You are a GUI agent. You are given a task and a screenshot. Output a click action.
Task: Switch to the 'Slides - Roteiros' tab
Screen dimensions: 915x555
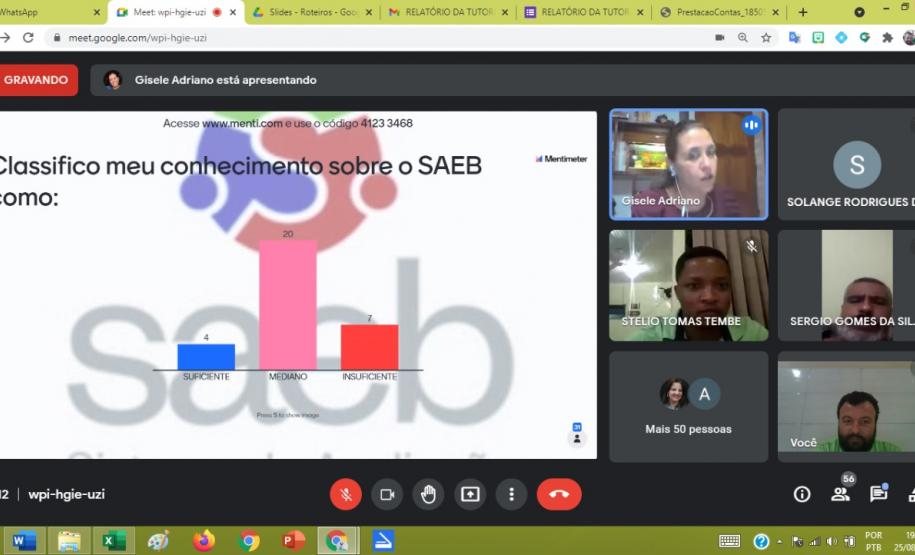[x=311, y=12]
